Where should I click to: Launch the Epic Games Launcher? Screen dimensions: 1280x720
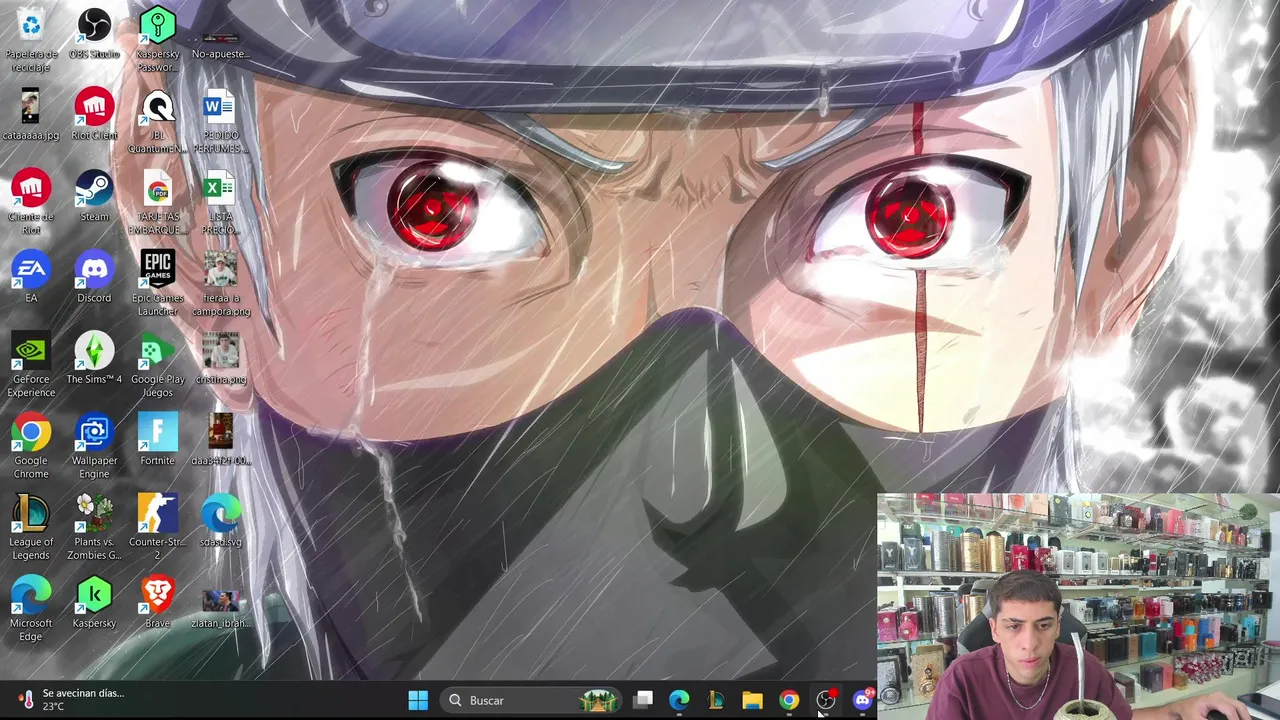pos(157,284)
